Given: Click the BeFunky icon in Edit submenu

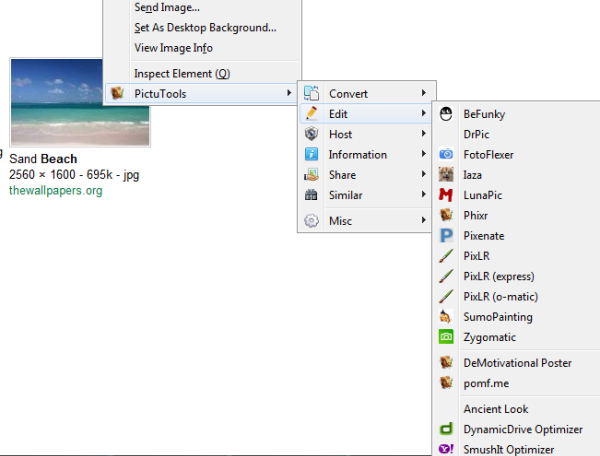Looking at the screenshot, I should coord(447,114).
